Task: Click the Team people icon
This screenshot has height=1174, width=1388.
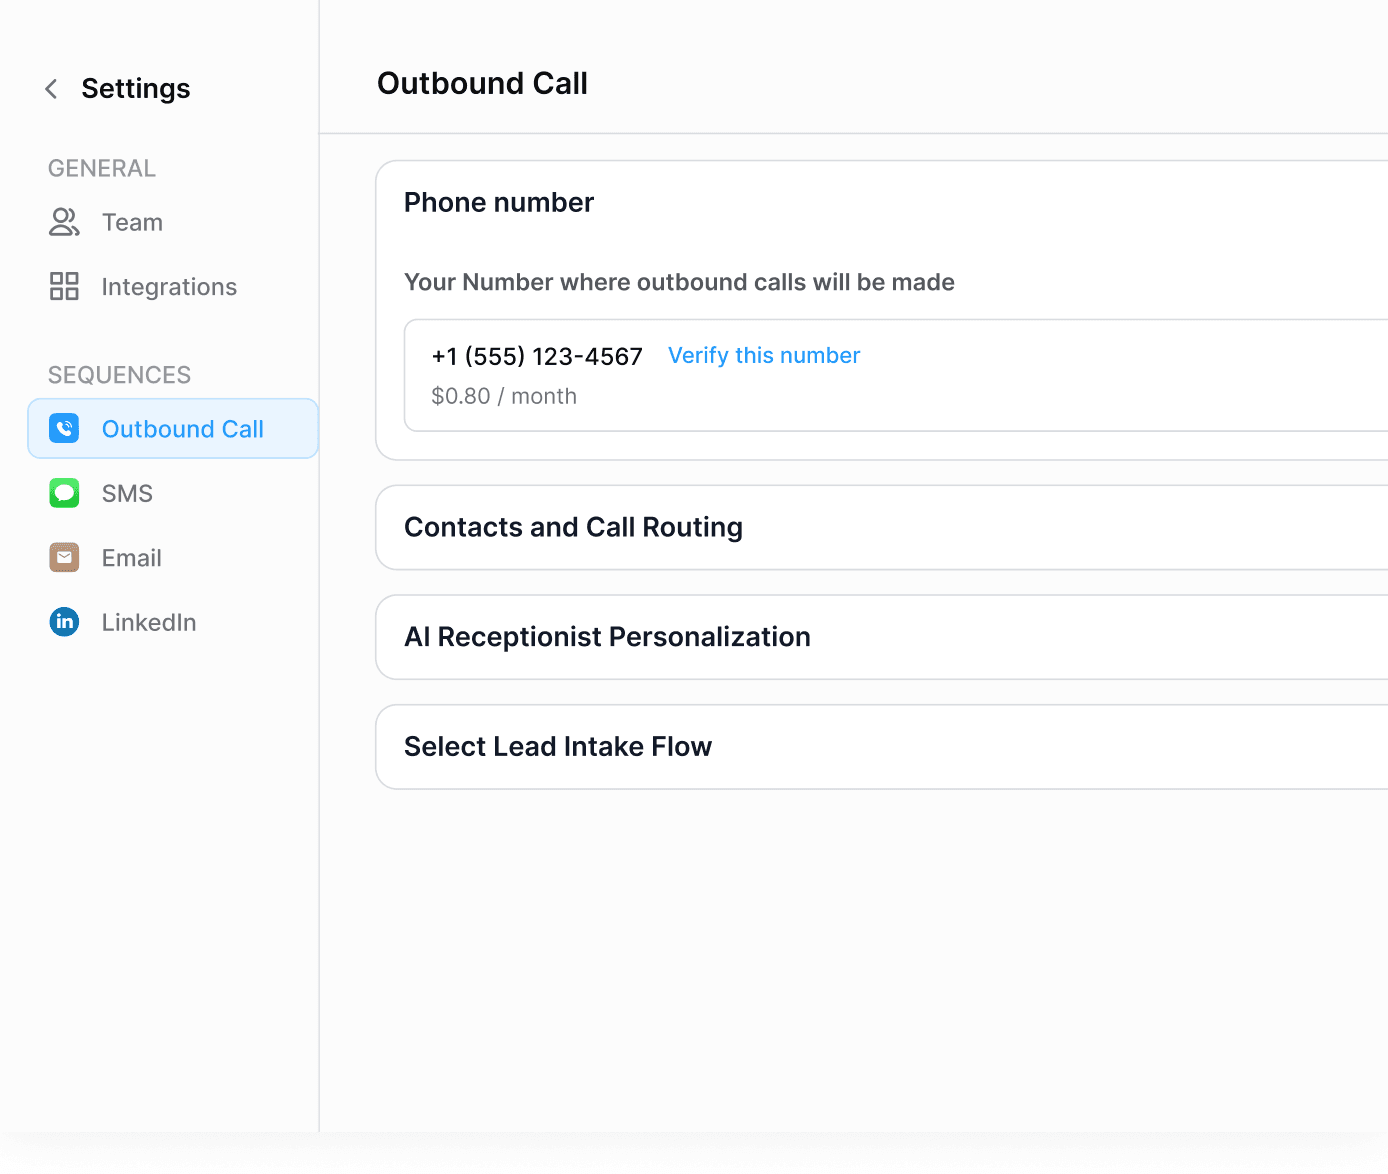Action: coord(64,222)
